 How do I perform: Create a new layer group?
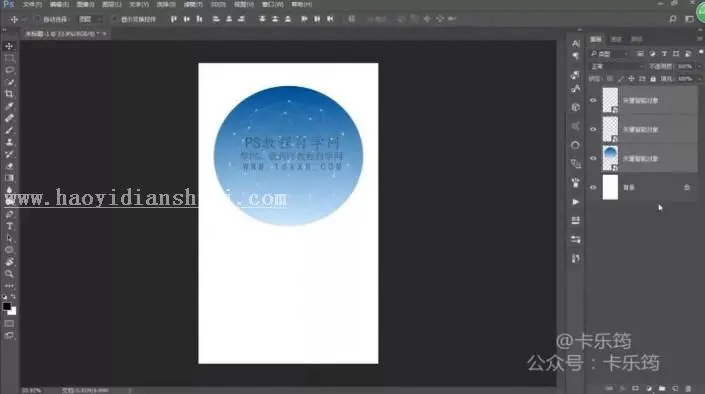pos(662,388)
